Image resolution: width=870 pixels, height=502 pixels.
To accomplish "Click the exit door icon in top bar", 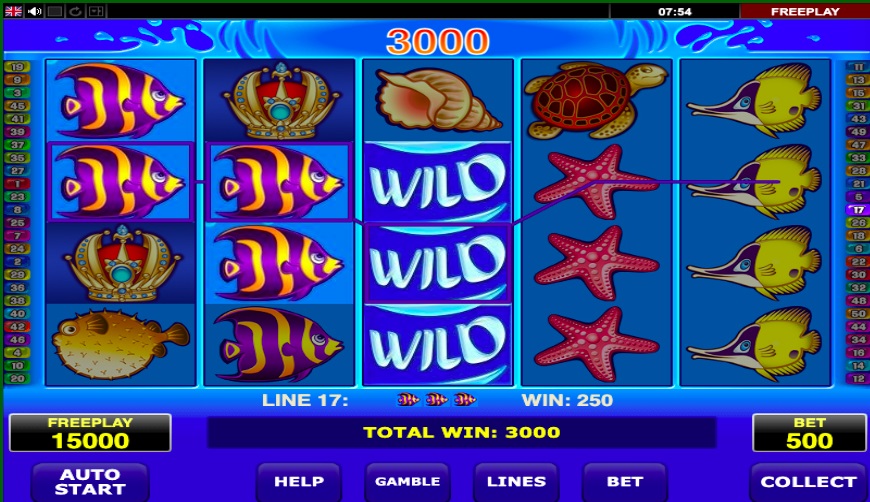I will [x=95, y=11].
